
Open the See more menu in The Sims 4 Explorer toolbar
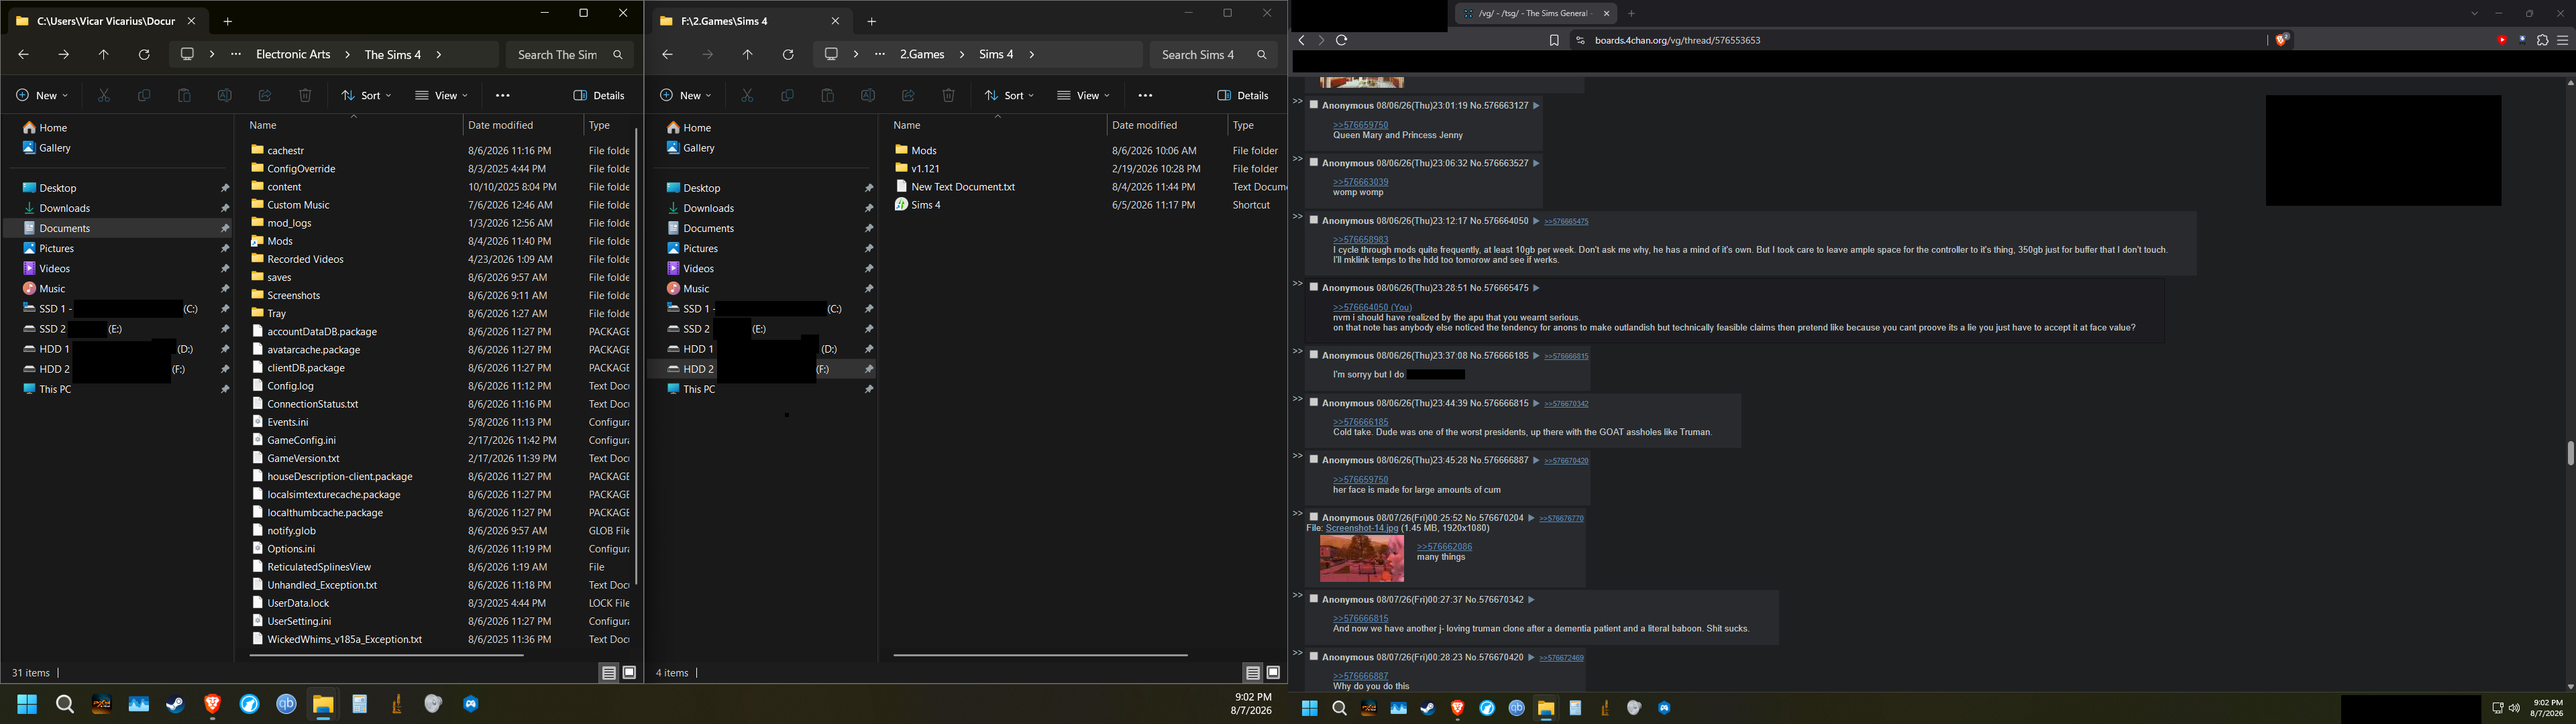(x=503, y=95)
